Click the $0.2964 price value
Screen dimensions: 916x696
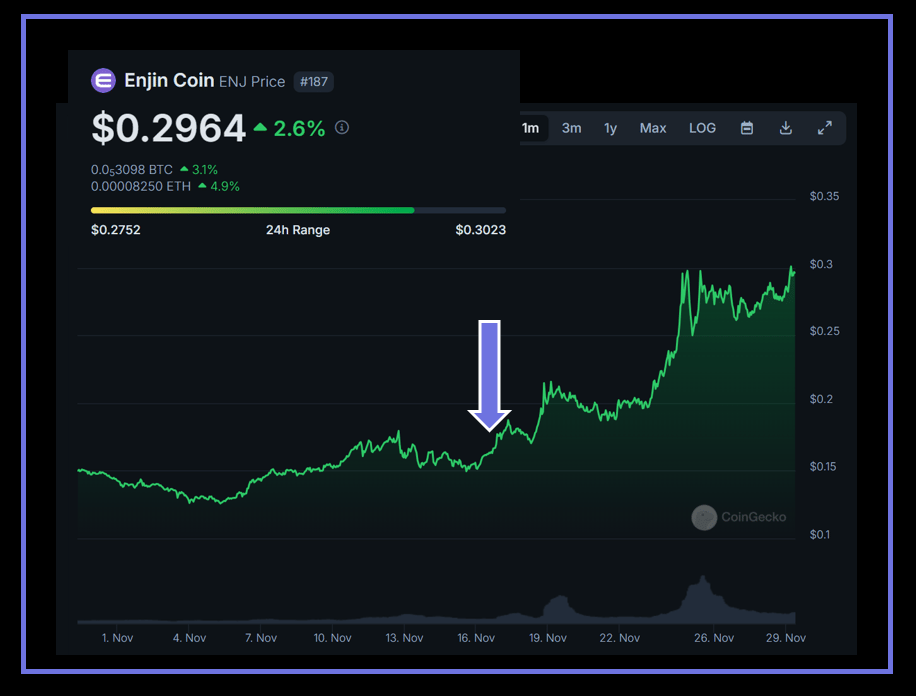[x=168, y=128]
